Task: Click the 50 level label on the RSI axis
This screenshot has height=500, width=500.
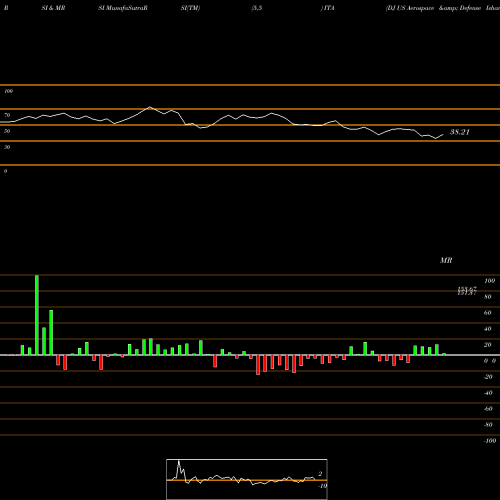Action: (7, 131)
